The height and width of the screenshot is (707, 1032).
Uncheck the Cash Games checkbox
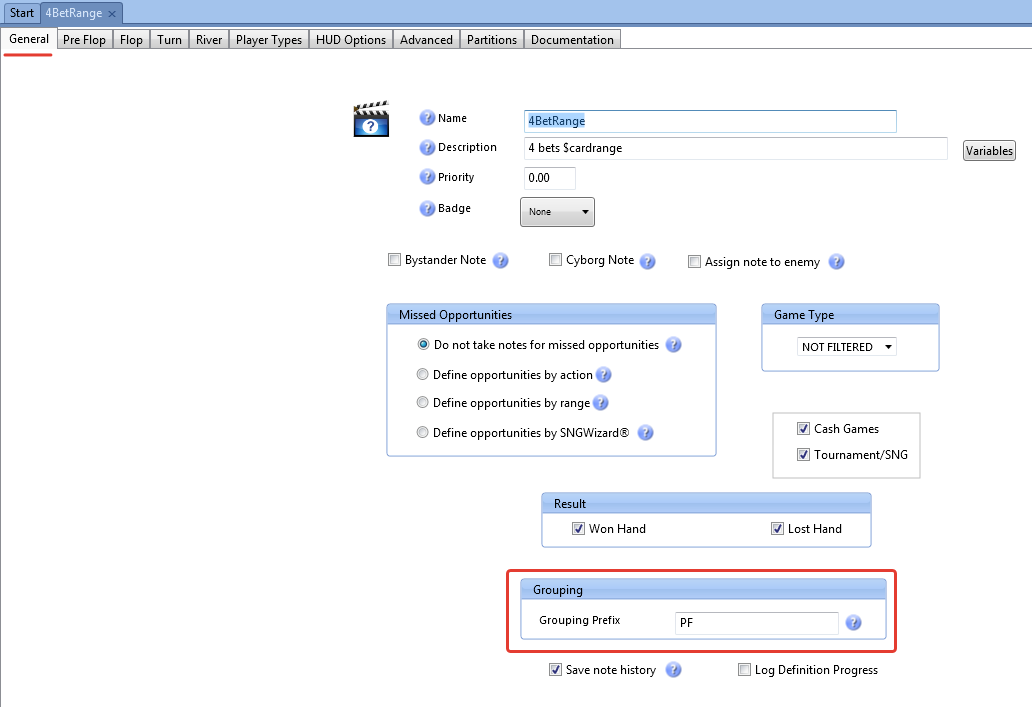[803, 428]
